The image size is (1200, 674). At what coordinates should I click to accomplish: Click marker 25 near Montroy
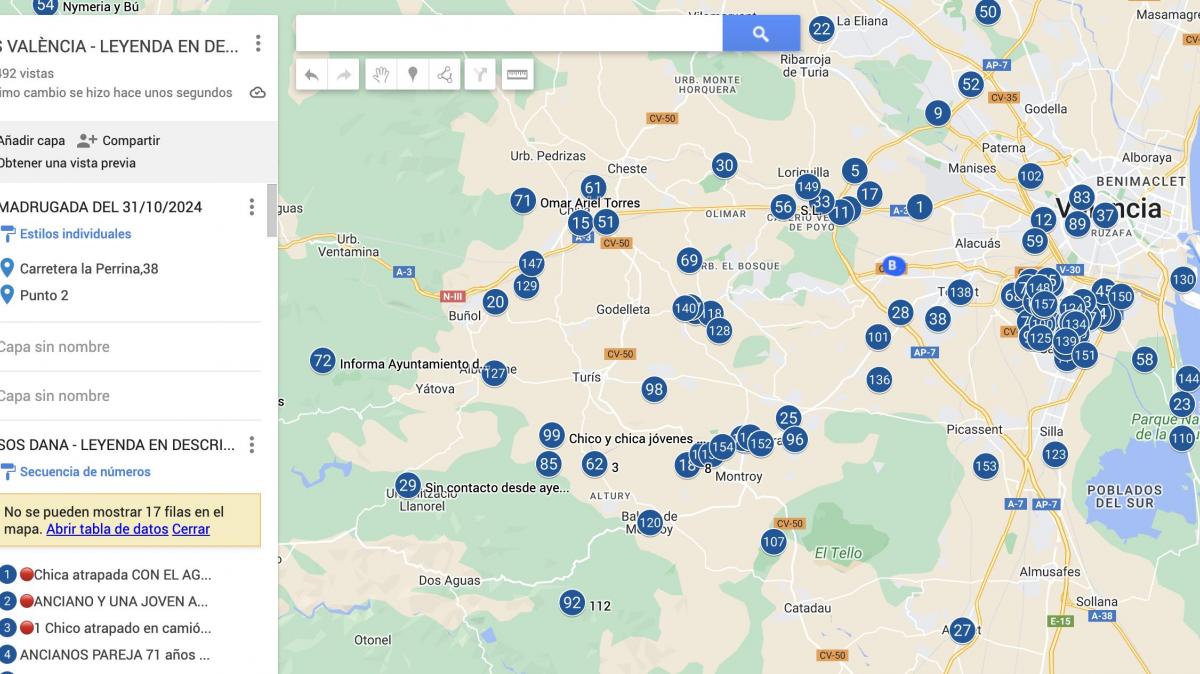click(789, 418)
